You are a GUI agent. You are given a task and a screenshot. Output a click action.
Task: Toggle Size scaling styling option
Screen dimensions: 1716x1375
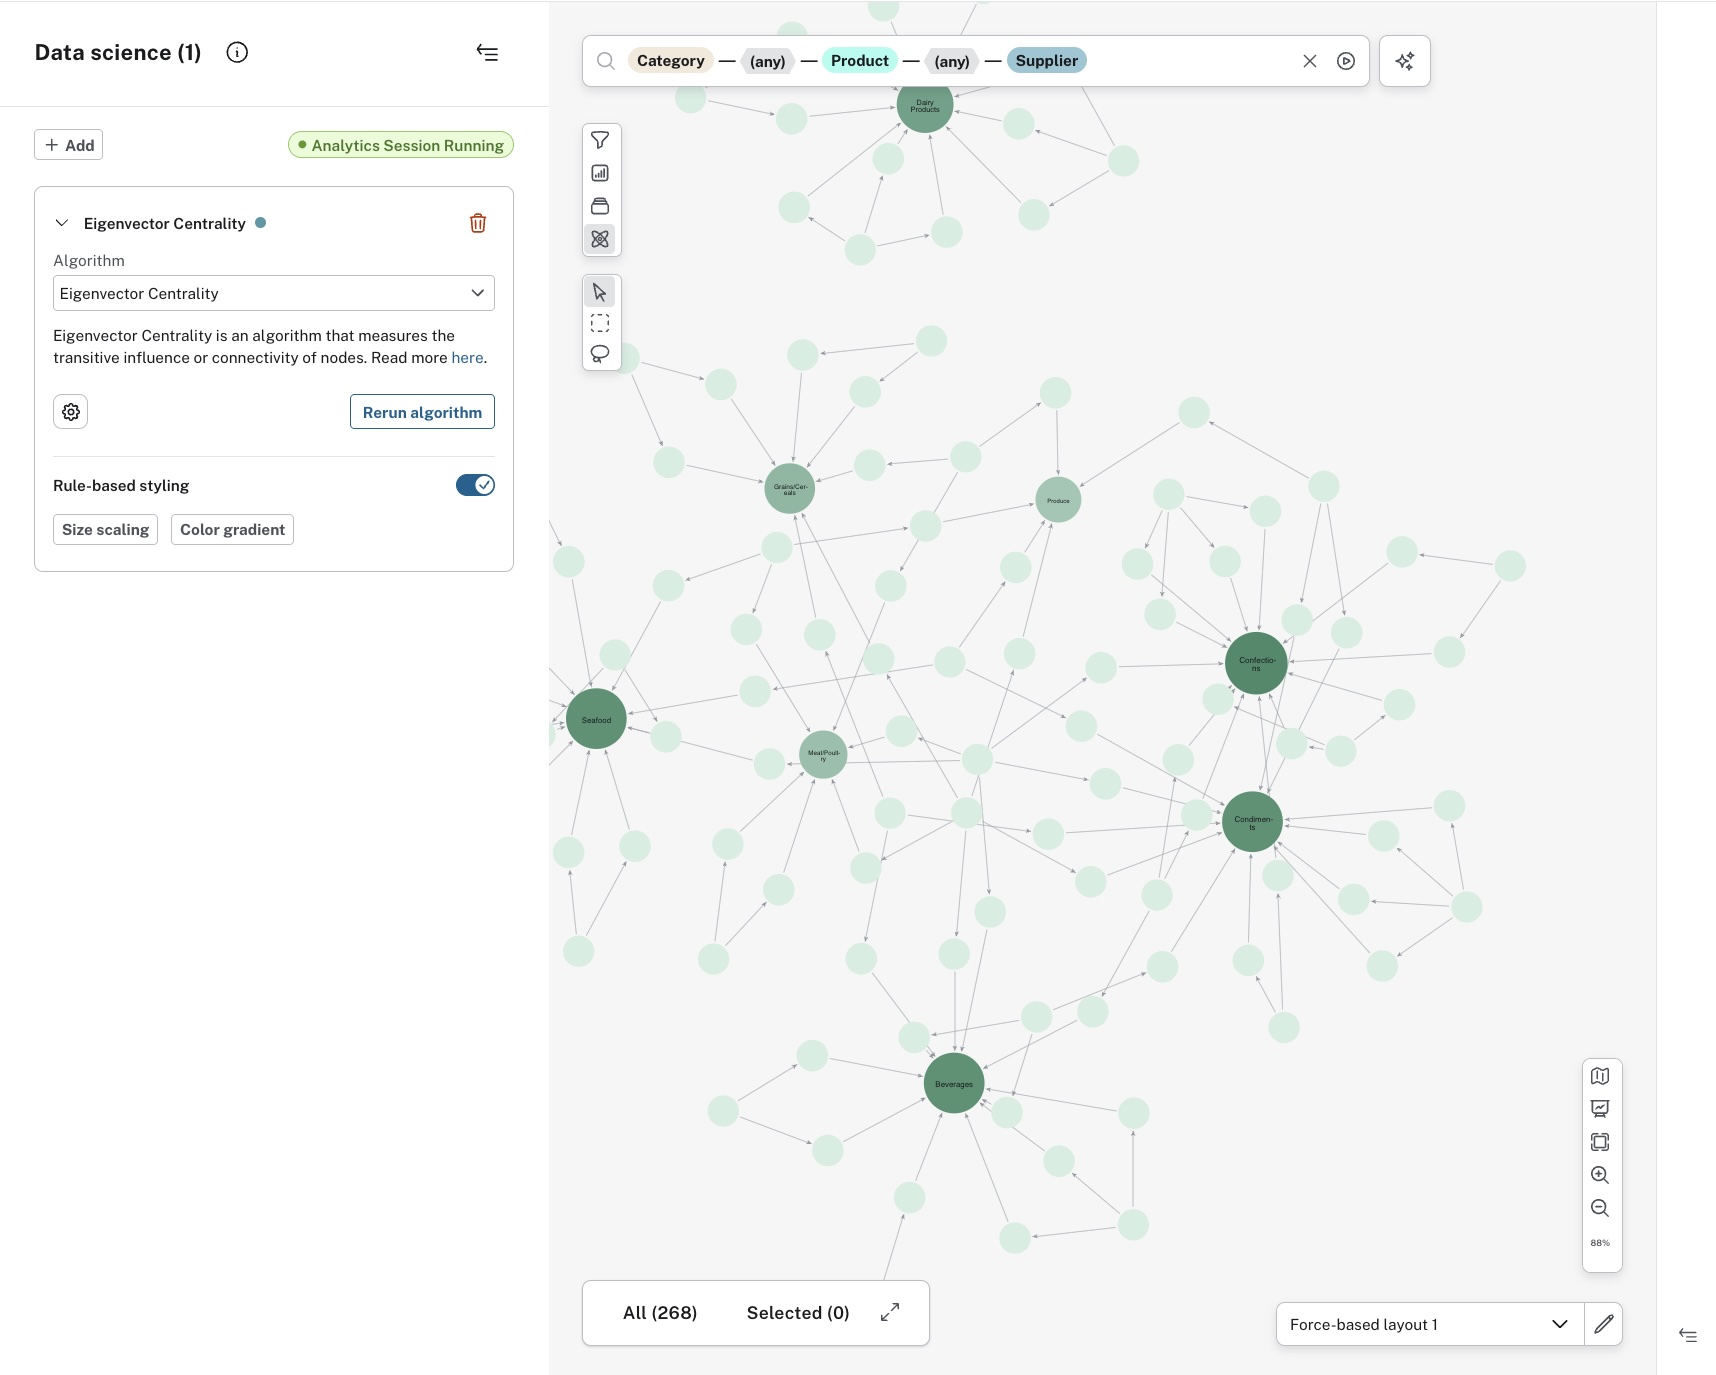105,530
